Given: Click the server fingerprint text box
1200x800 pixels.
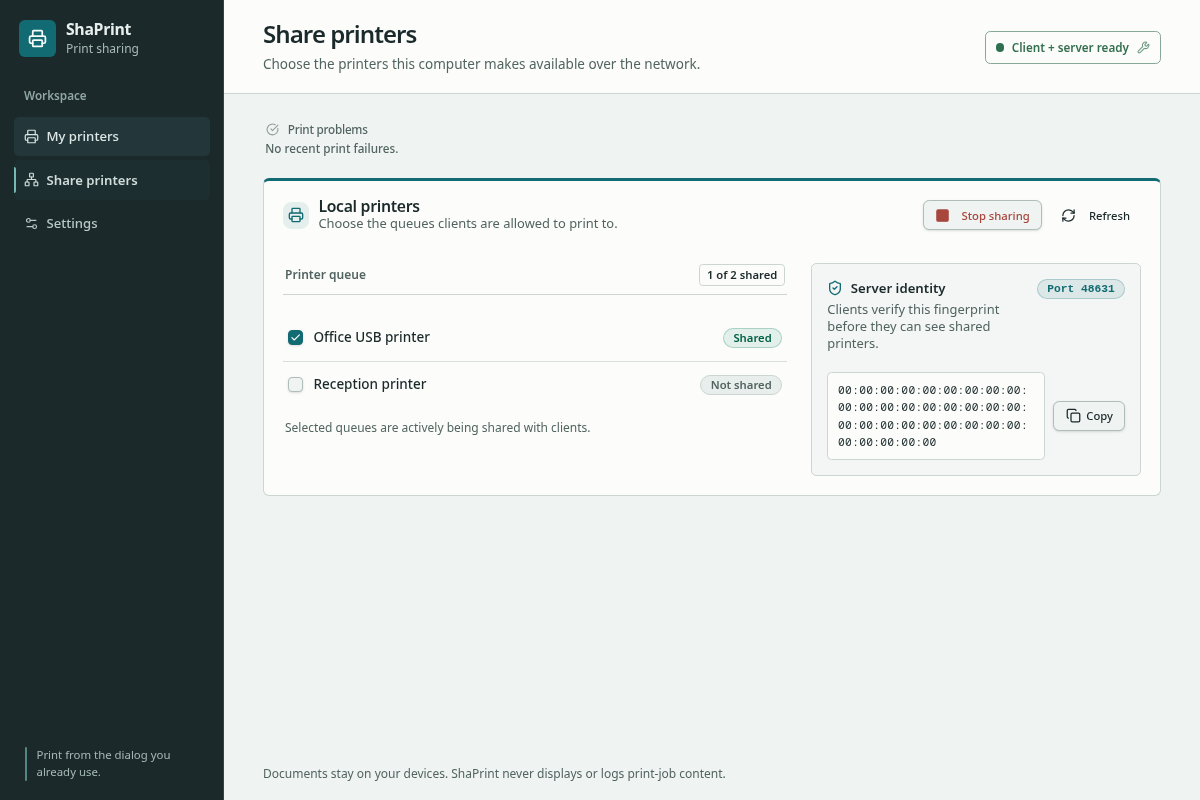Looking at the screenshot, I should (x=936, y=416).
